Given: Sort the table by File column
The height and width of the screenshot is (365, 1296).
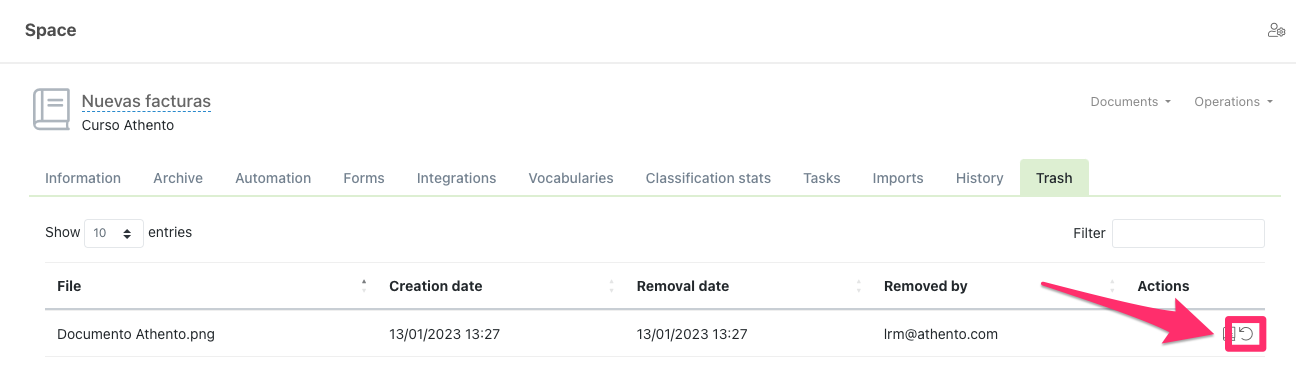Looking at the screenshot, I should point(69,286).
